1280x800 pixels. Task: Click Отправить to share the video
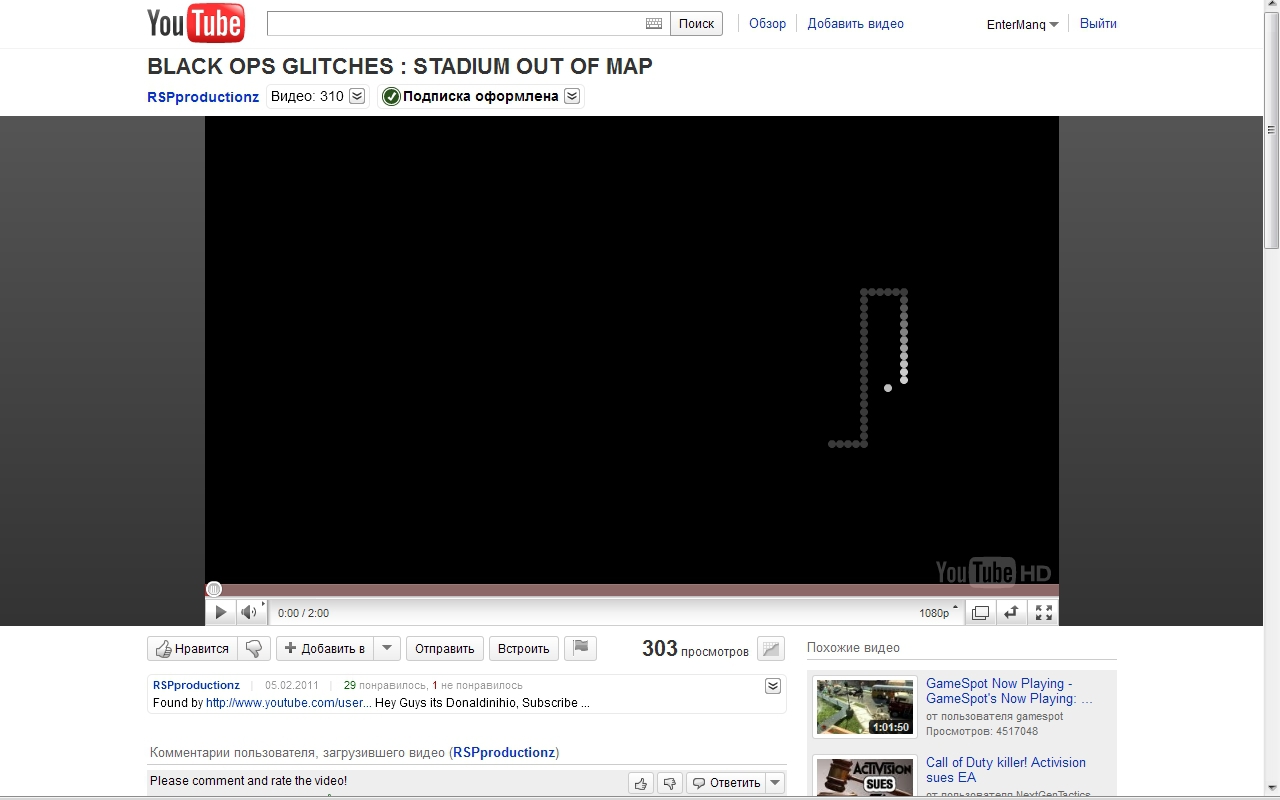[x=445, y=649]
